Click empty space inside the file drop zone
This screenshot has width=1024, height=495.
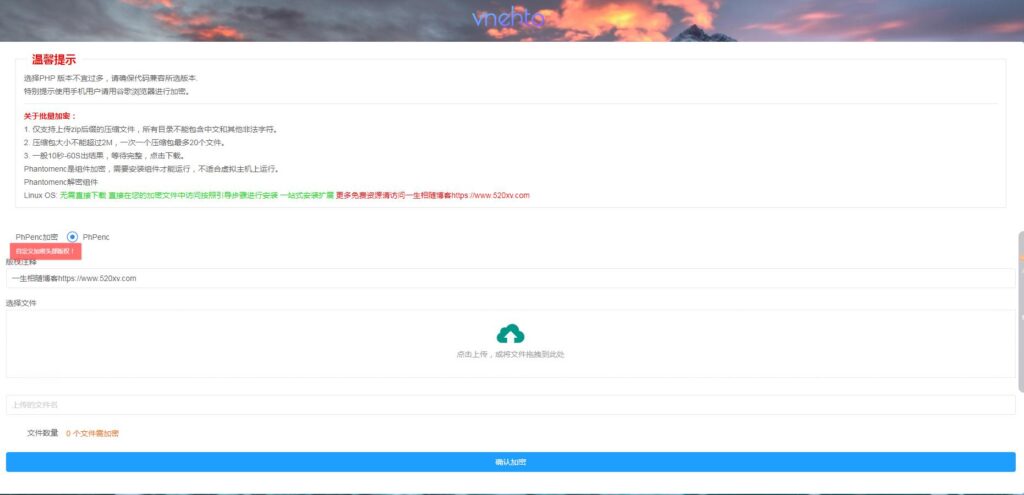[x=250, y=343]
